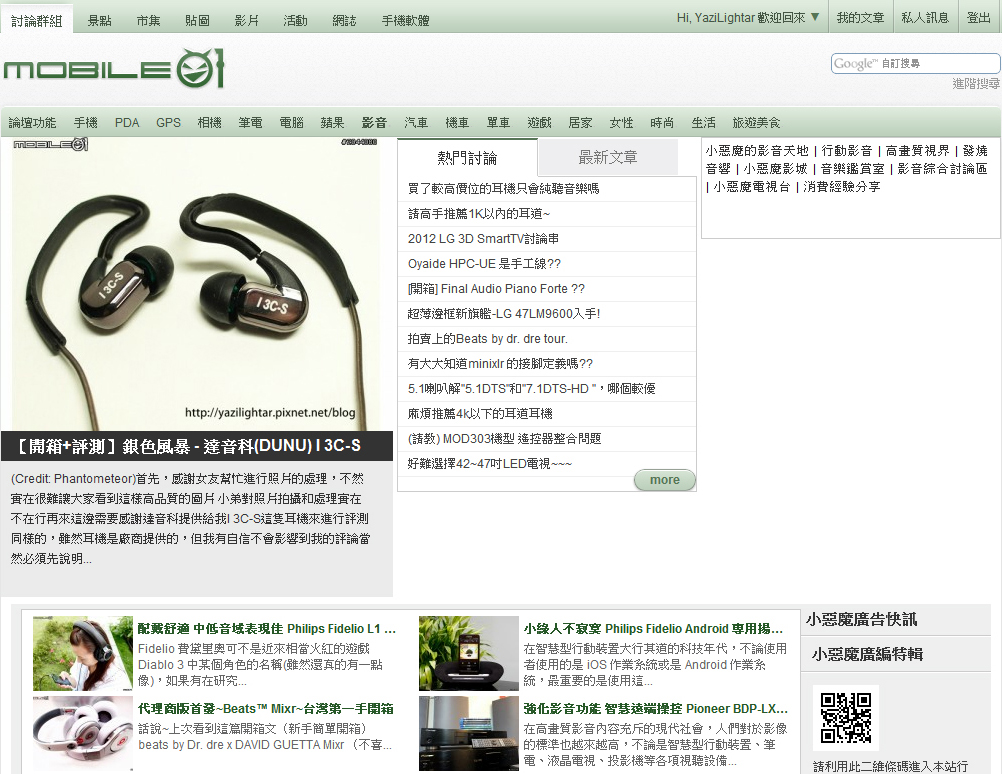The image size is (1002, 774).
Task: Open 小惡魔的影音天地 forum link
Action: (x=757, y=151)
